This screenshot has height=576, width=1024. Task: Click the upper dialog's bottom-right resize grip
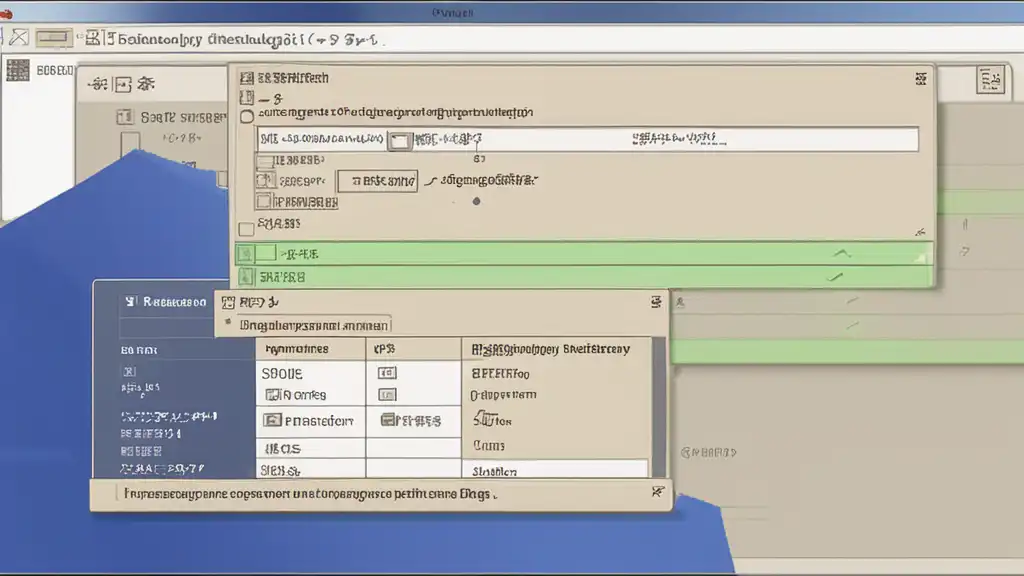tap(920, 232)
